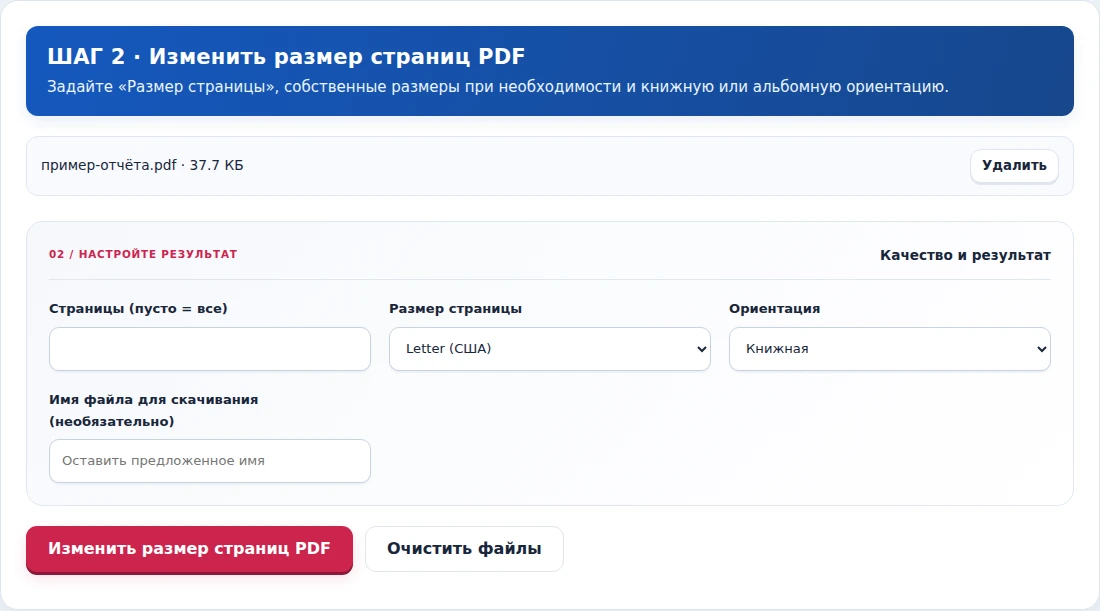Click the Ориентация label
This screenshot has height=611, width=1100.
tap(774, 309)
